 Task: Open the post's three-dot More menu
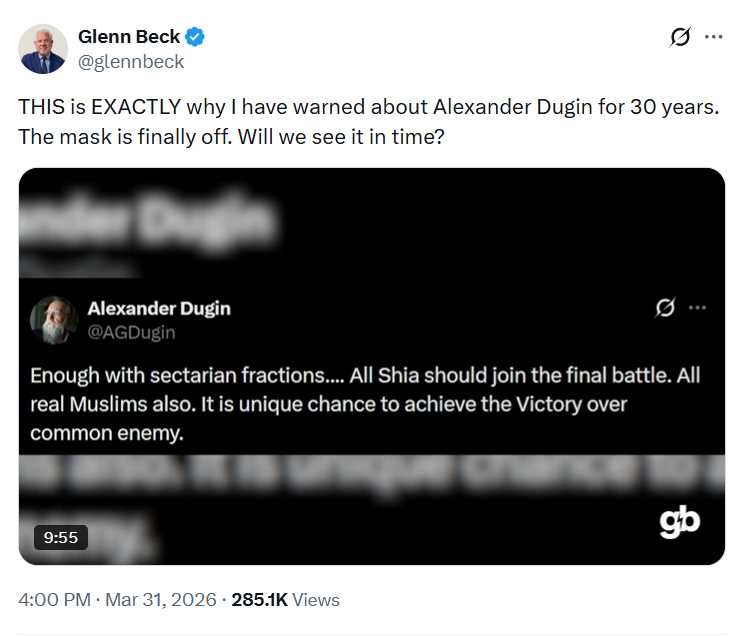713,37
